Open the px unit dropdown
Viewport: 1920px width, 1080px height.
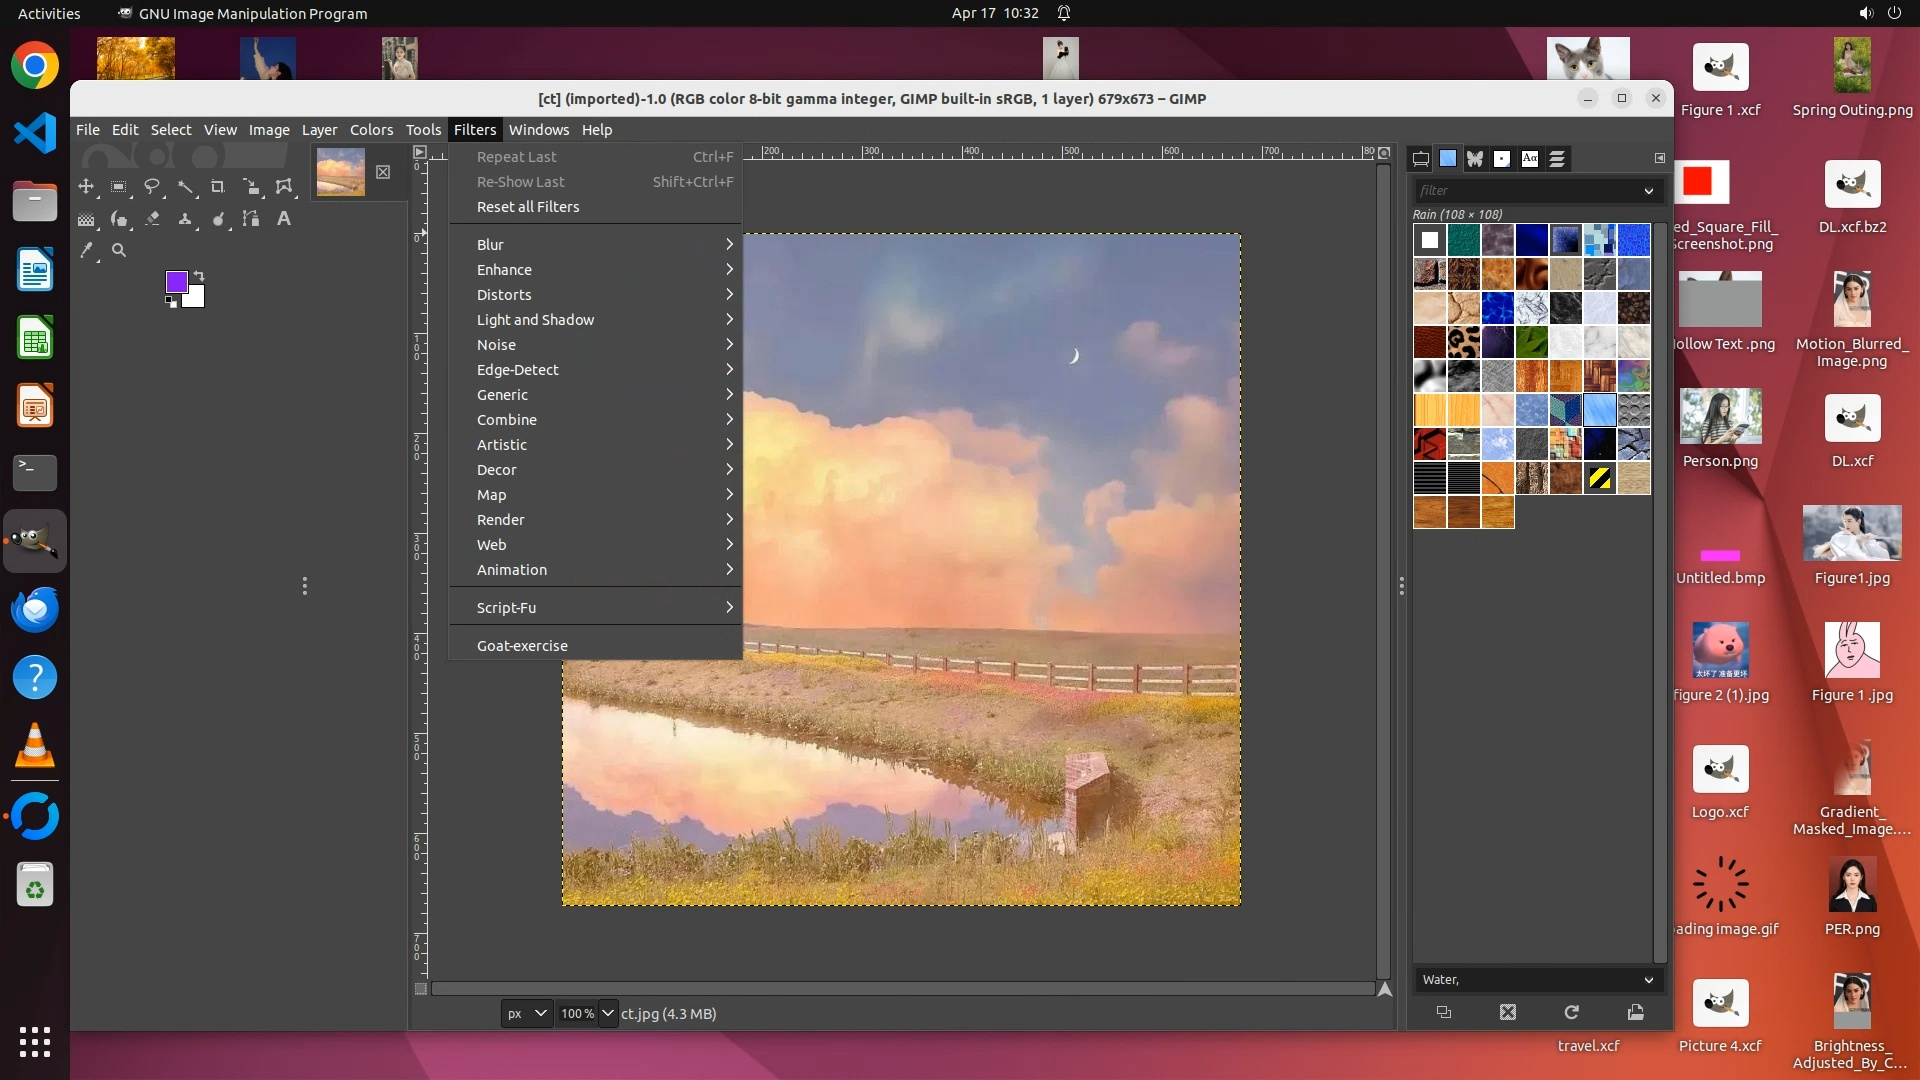526,1013
